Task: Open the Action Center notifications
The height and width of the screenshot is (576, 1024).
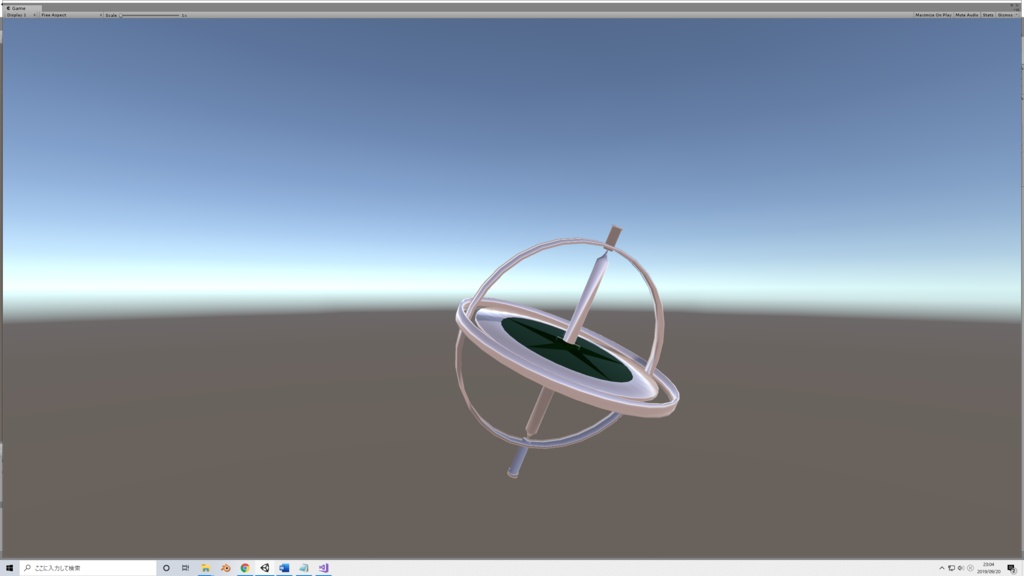Action: tap(1012, 569)
